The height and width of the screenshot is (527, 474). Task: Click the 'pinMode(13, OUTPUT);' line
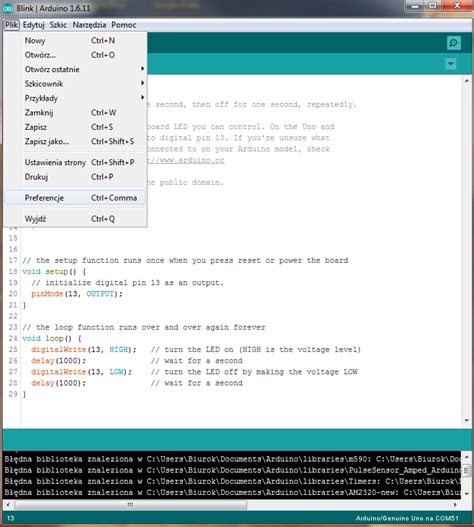tap(77, 294)
